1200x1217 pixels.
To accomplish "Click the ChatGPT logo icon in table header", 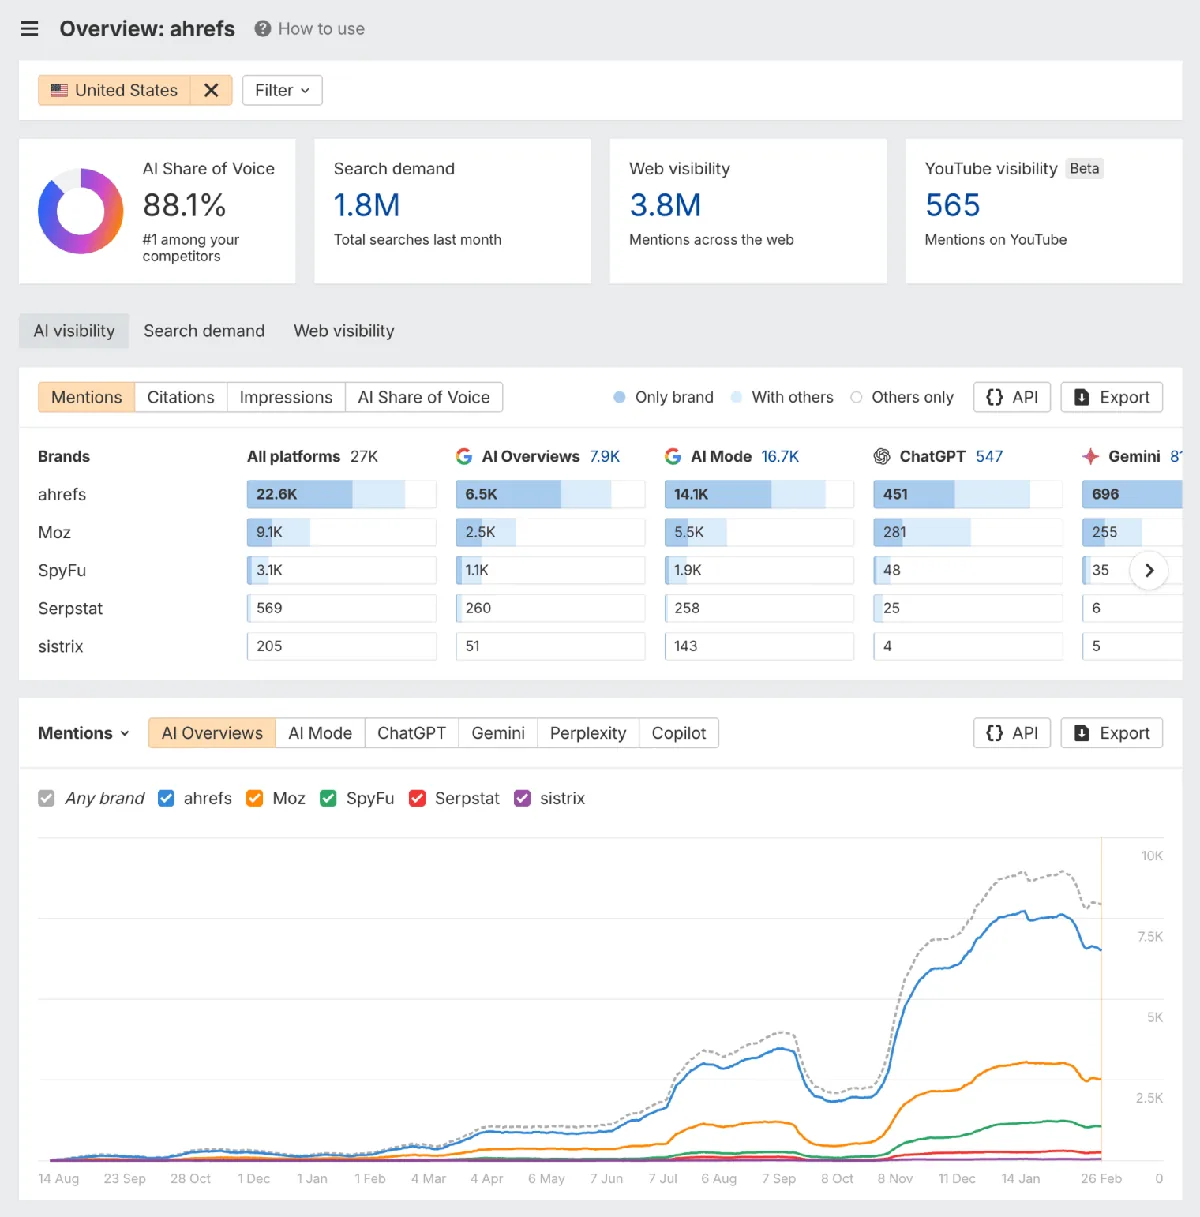I will [x=882, y=456].
